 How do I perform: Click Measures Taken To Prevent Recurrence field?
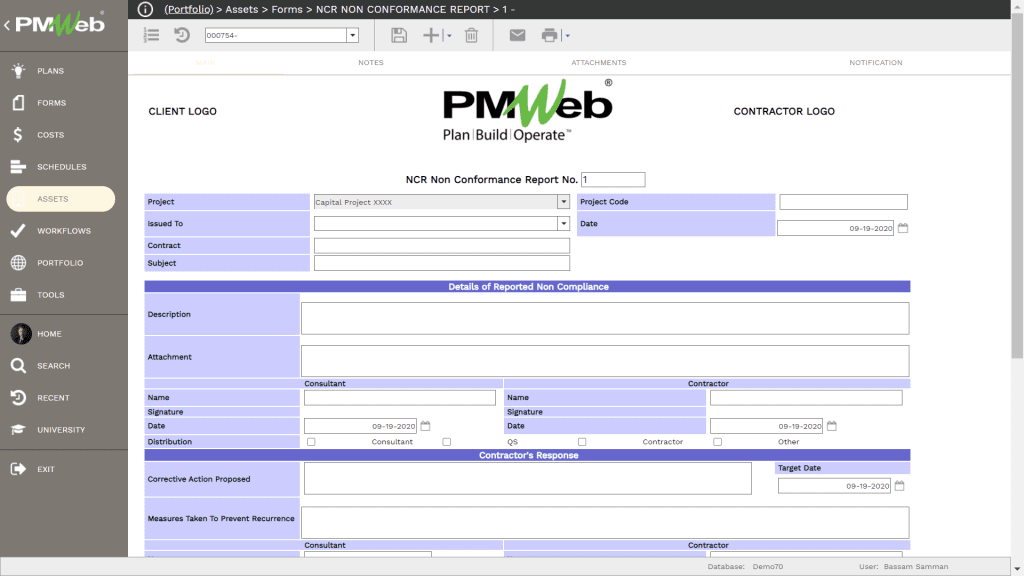(605, 522)
